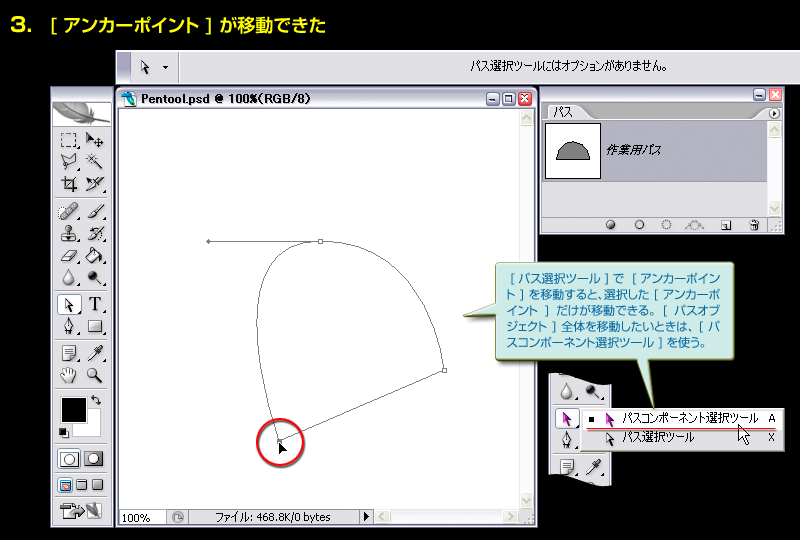The width and height of the screenshot is (800, 540).
Task: Open status bar info arrow menu
Action: tap(366, 517)
